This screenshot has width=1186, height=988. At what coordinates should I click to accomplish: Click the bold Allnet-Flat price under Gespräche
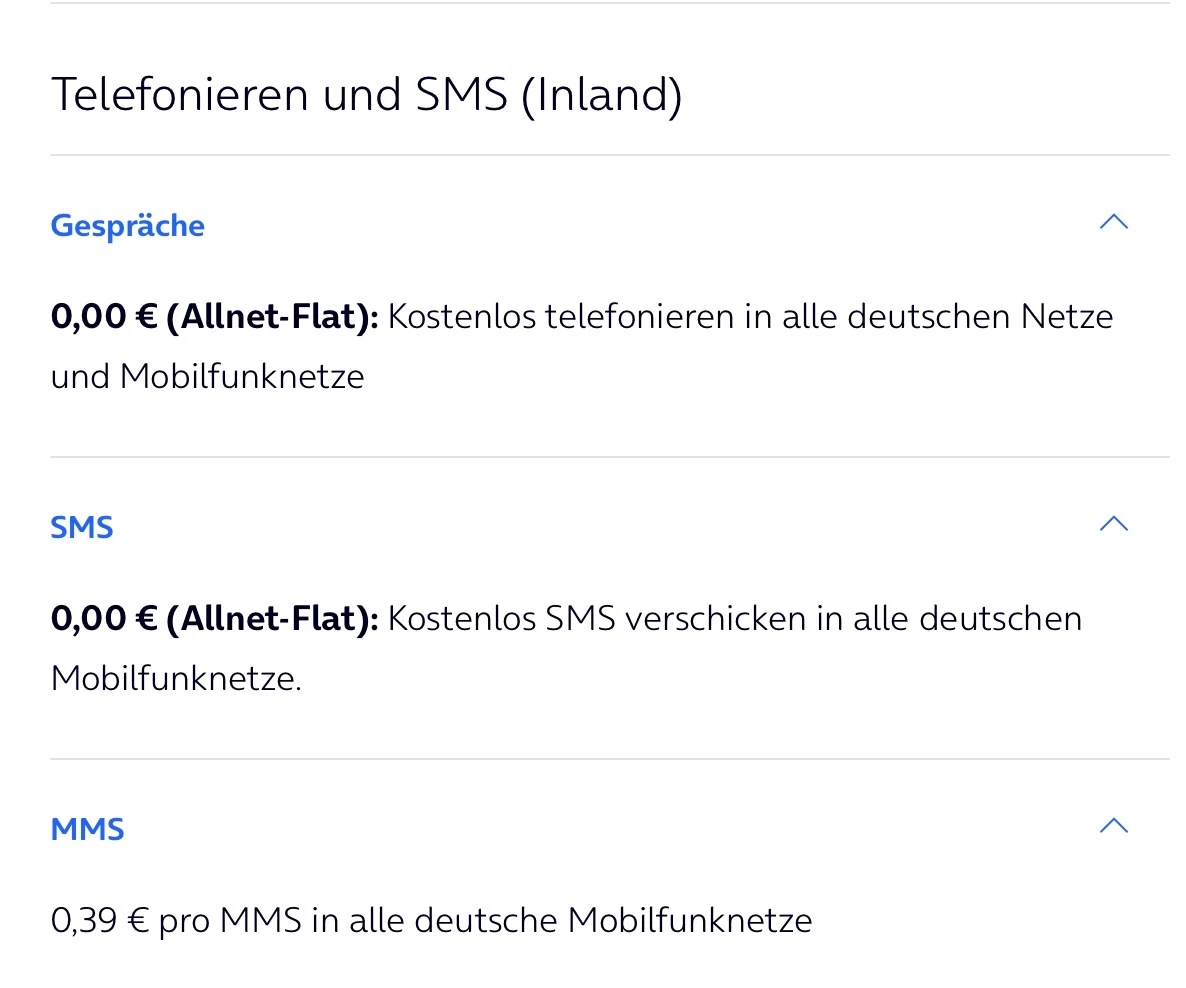(x=215, y=317)
